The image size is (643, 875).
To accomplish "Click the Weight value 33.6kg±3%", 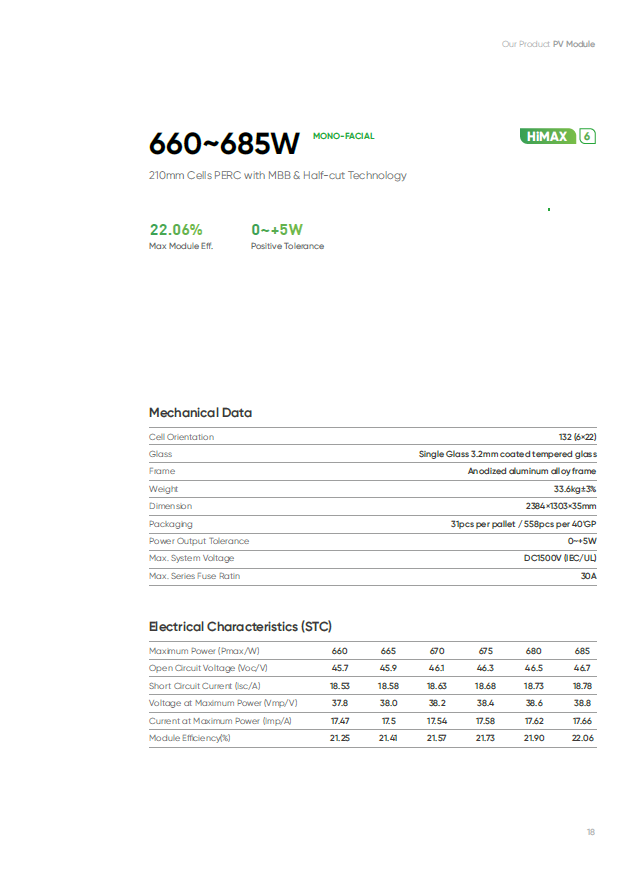I will 574,489.
